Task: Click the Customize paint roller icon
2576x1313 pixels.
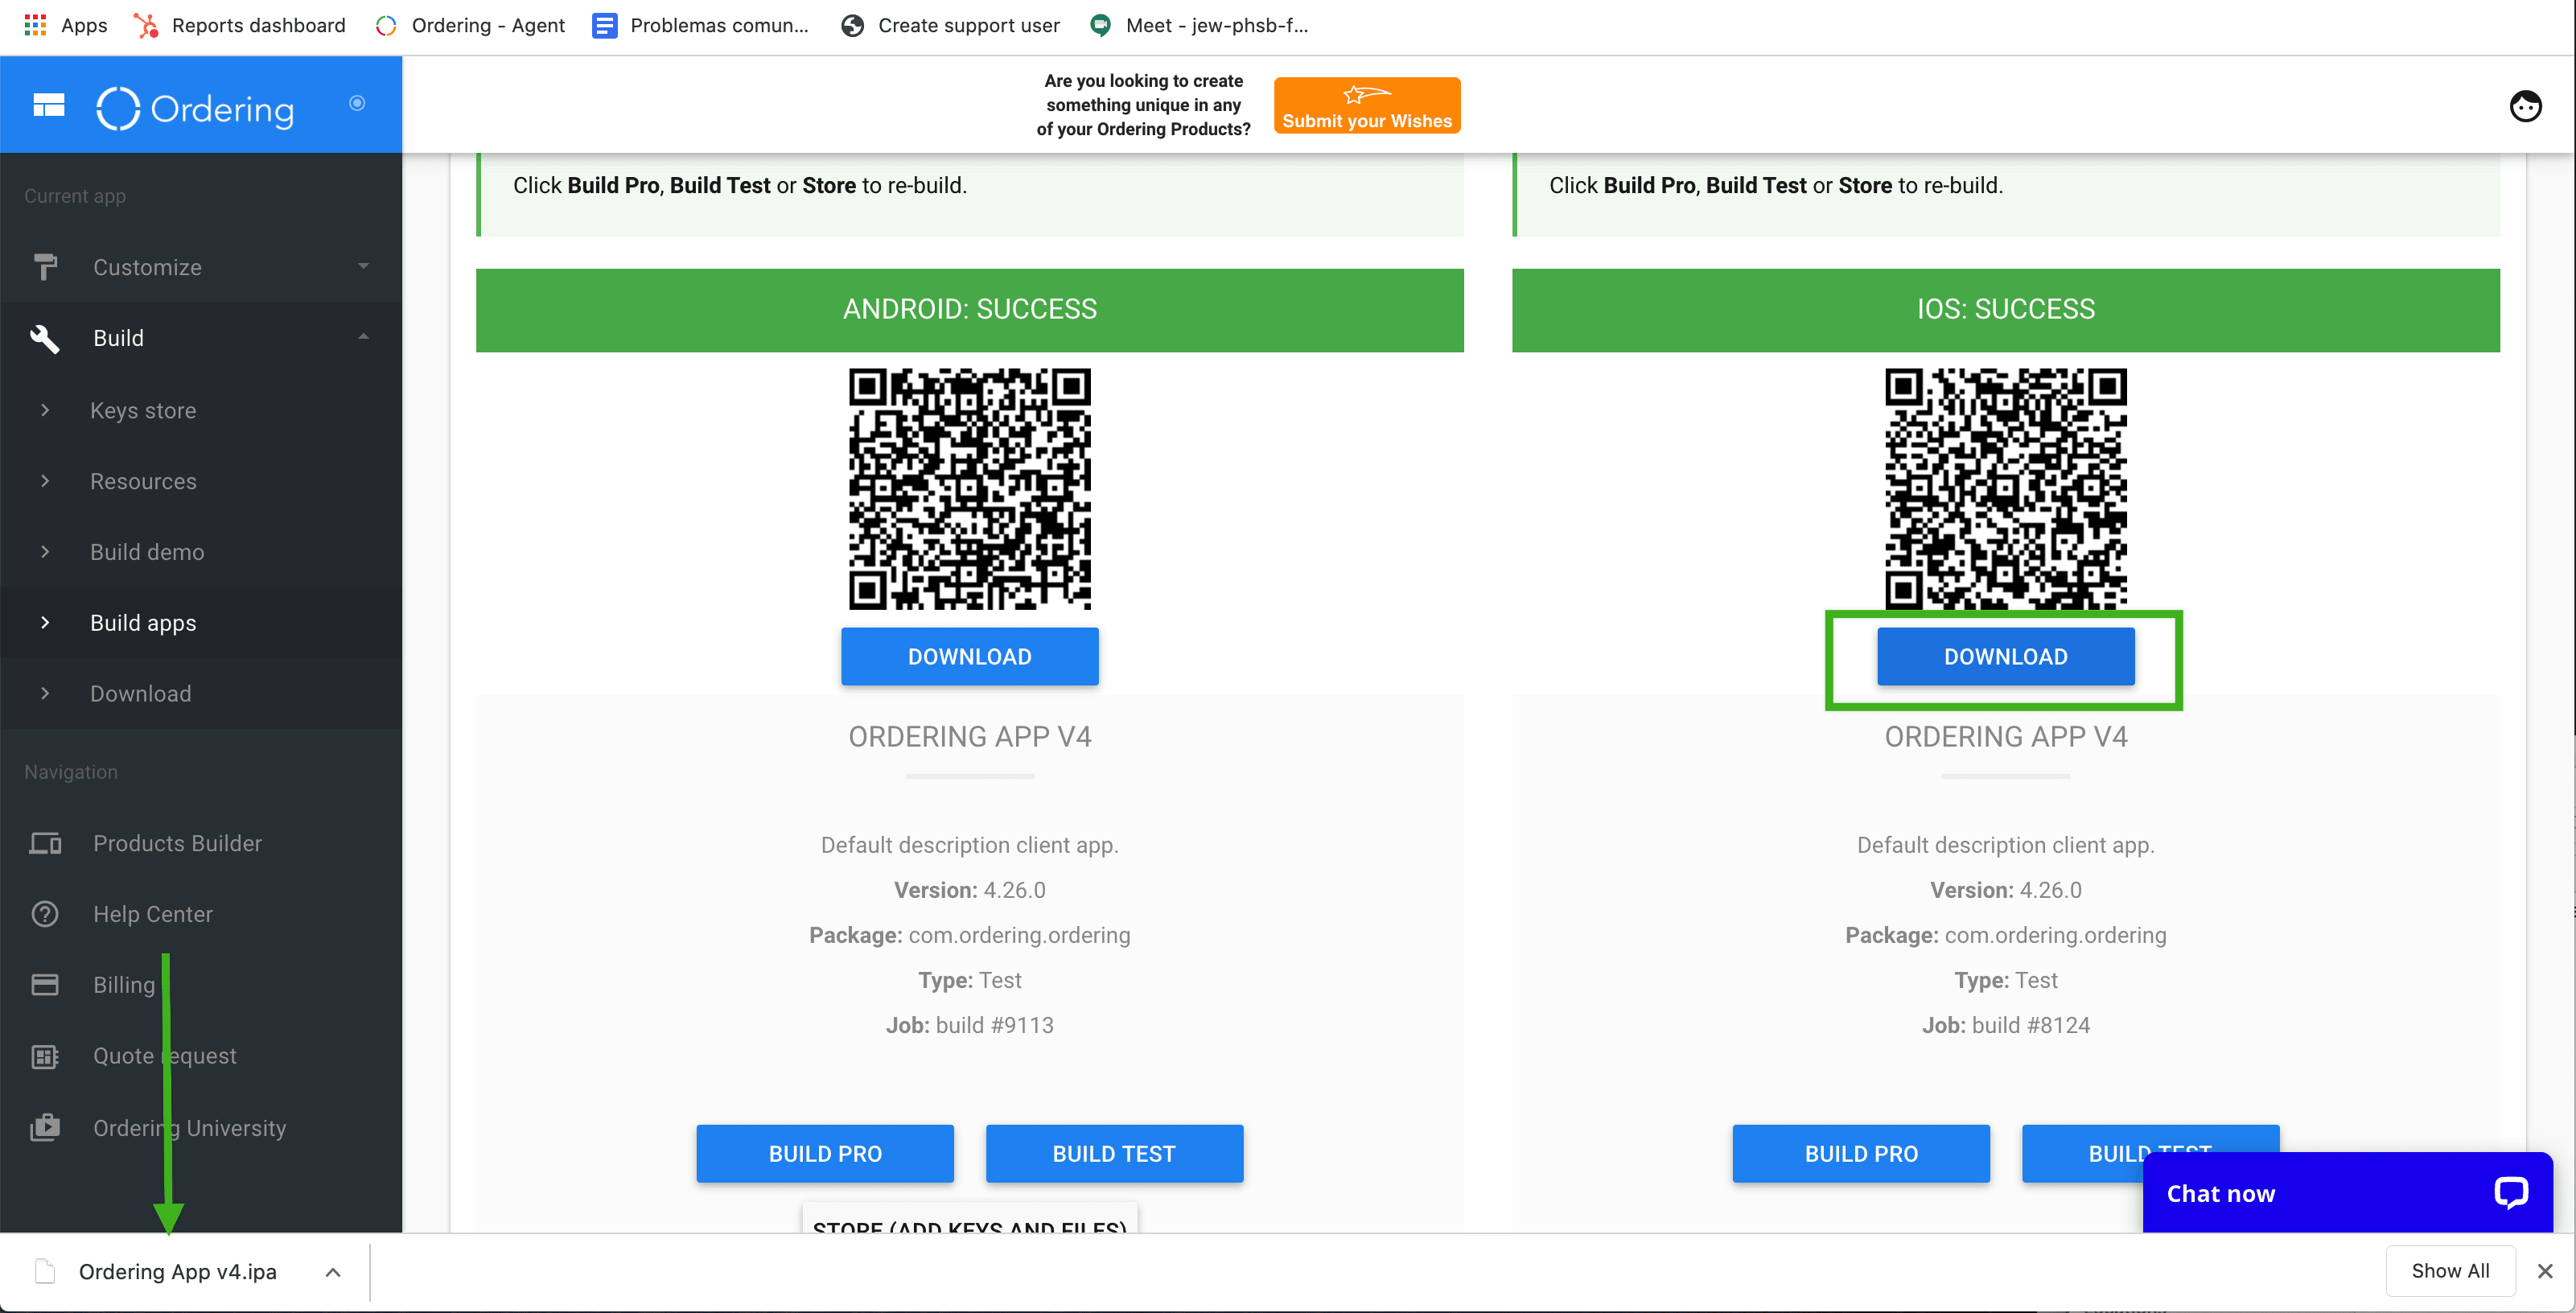Action: [x=45, y=267]
